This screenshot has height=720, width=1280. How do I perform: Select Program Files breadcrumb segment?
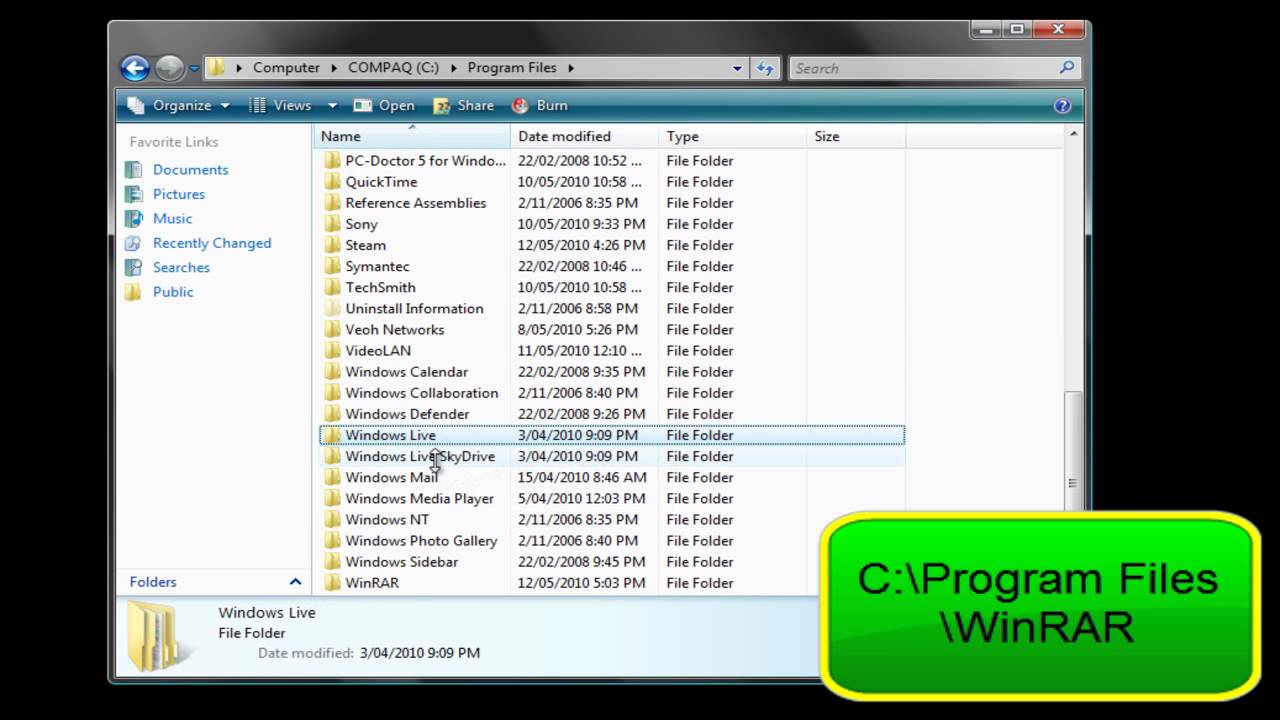(x=511, y=67)
